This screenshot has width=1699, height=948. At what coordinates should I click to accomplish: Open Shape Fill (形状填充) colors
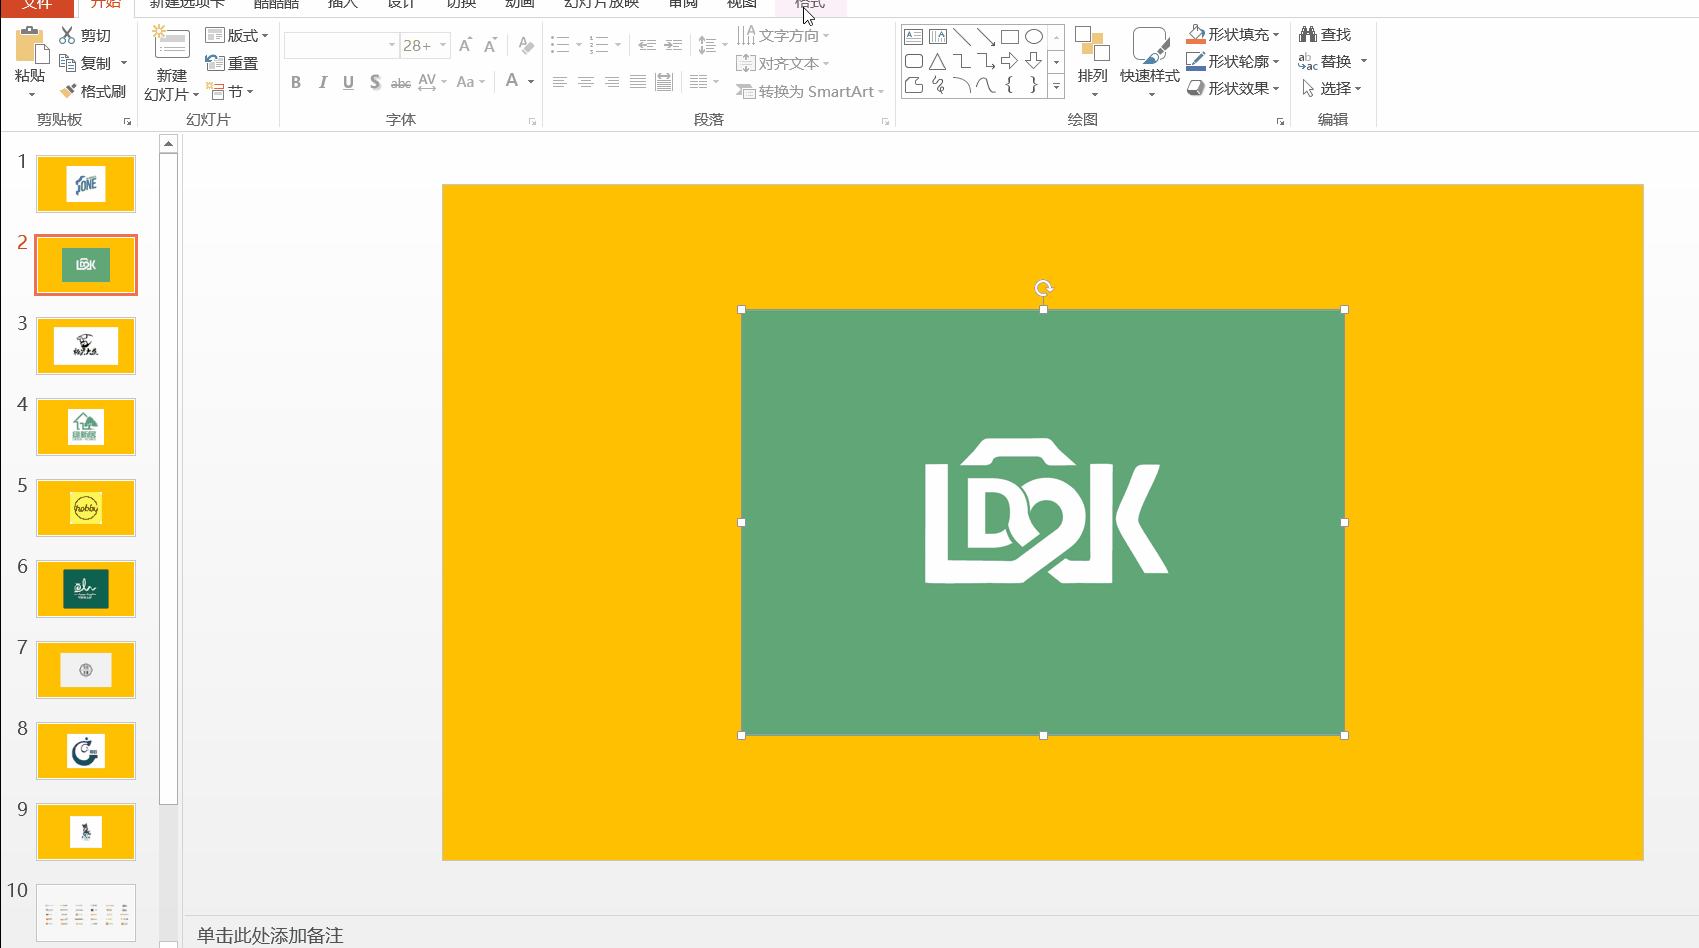pyautogui.click(x=1233, y=34)
